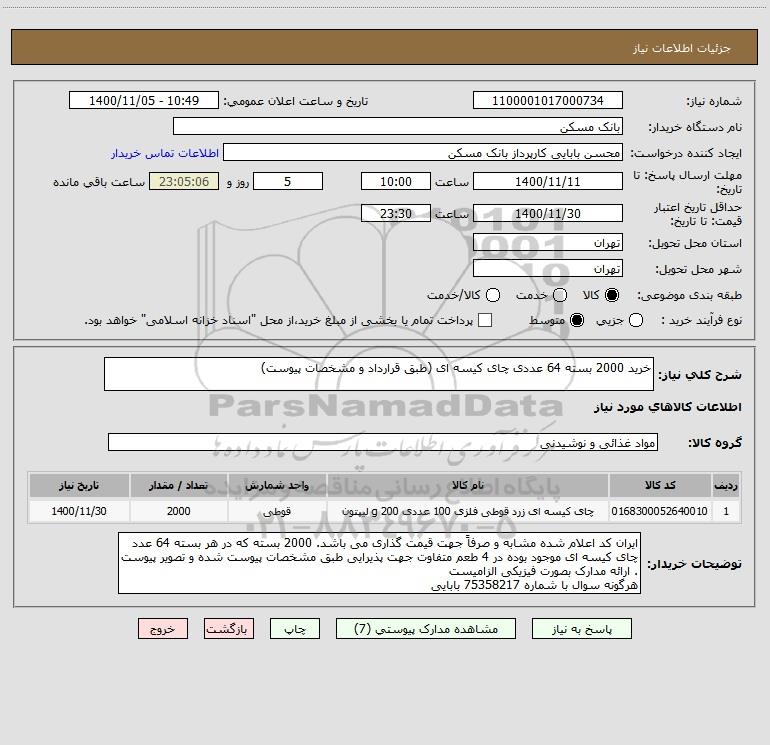The width and height of the screenshot is (770, 745).
Task: Click the اطلاعات کالاهای مورد نیاز heading
Action: click(667, 407)
